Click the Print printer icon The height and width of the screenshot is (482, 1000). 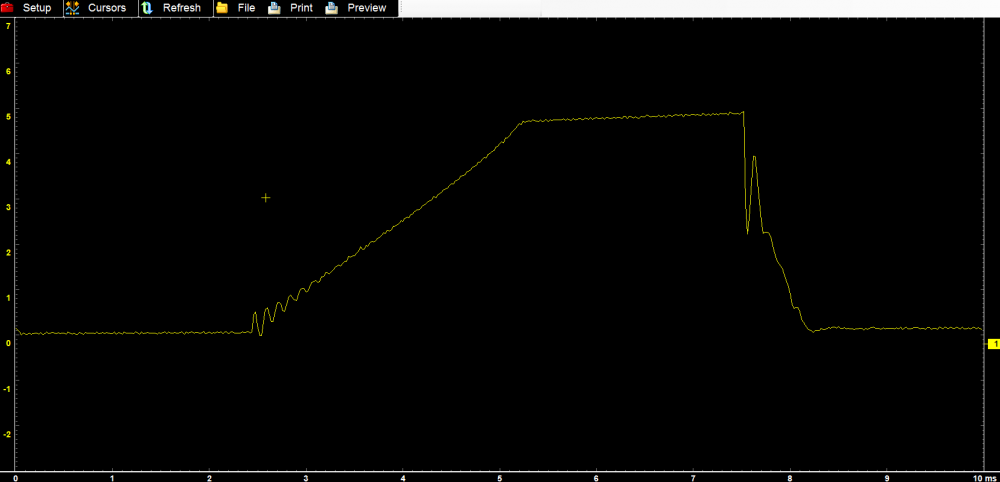pos(274,8)
